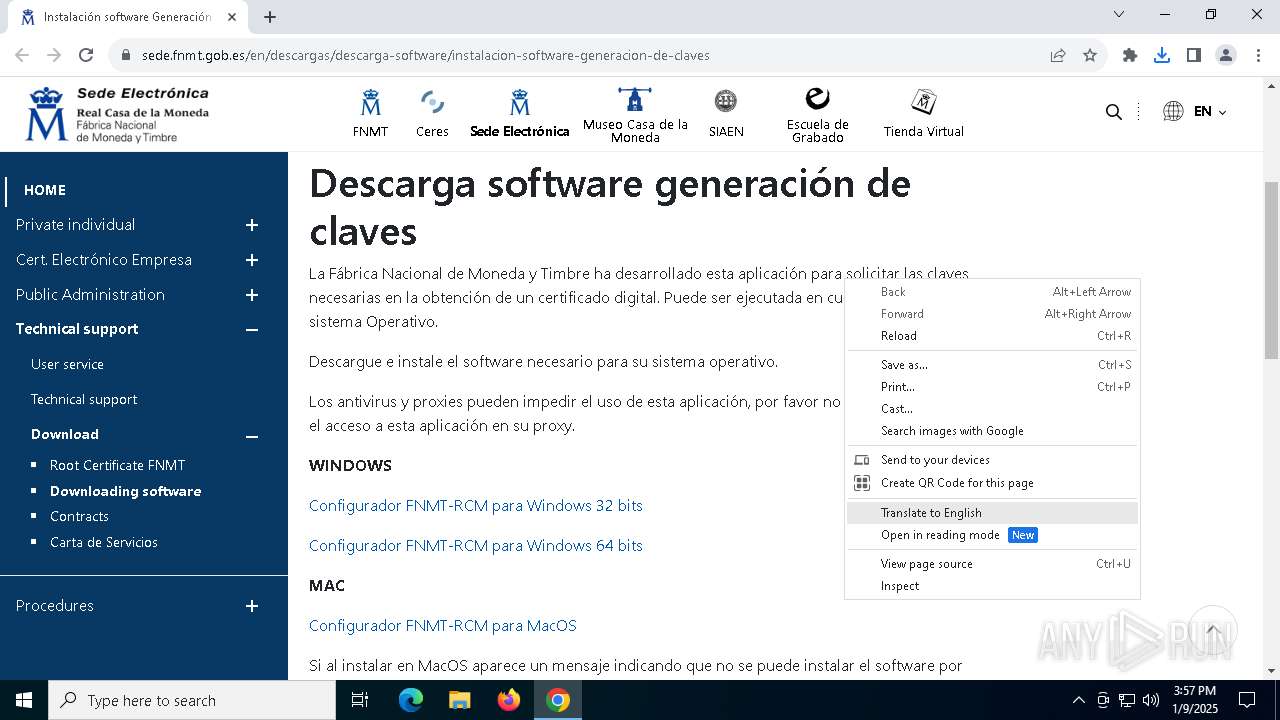
Task: Reload the page with toolbar reload icon
Action: 86,55
